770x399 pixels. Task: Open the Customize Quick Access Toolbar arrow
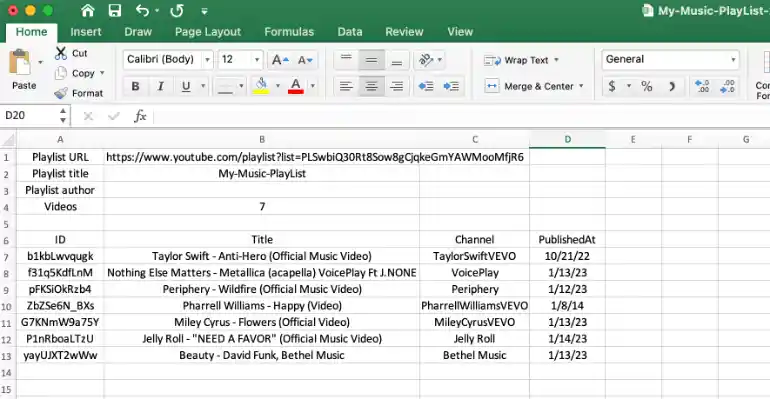pyautogui.click(x=204, y=11)
